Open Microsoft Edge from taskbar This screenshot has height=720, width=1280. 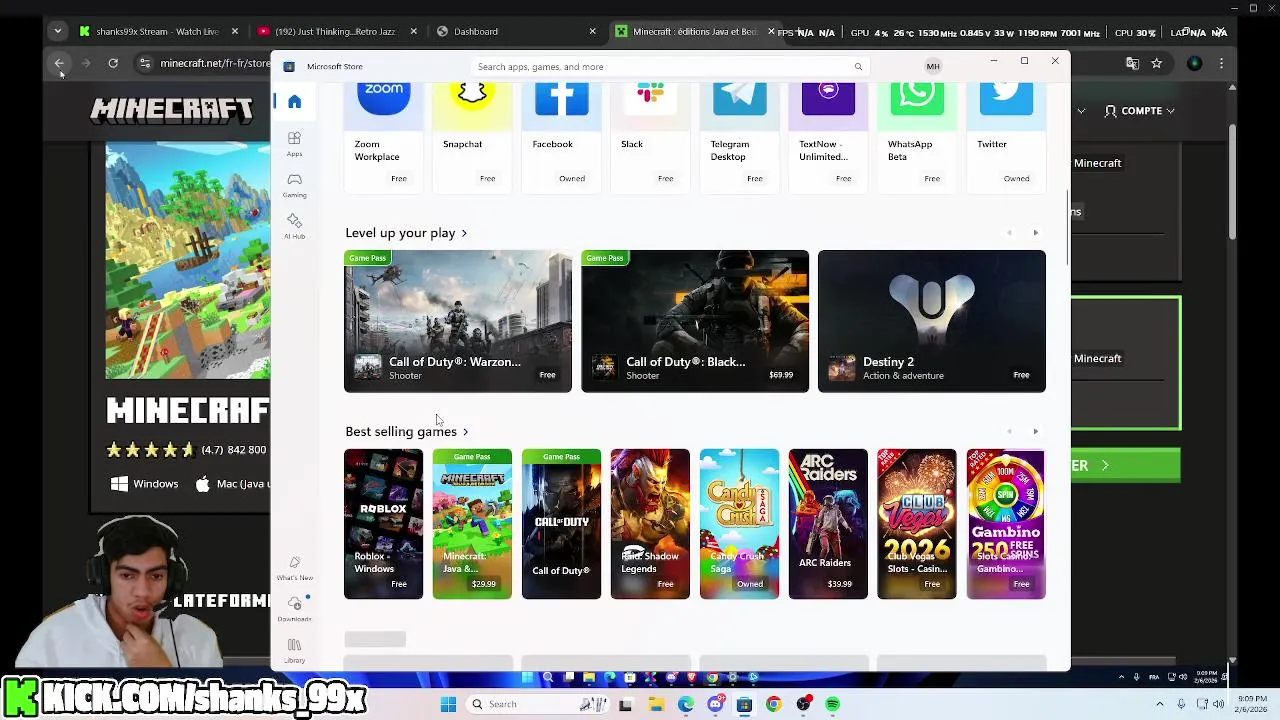tap(685, 704)
